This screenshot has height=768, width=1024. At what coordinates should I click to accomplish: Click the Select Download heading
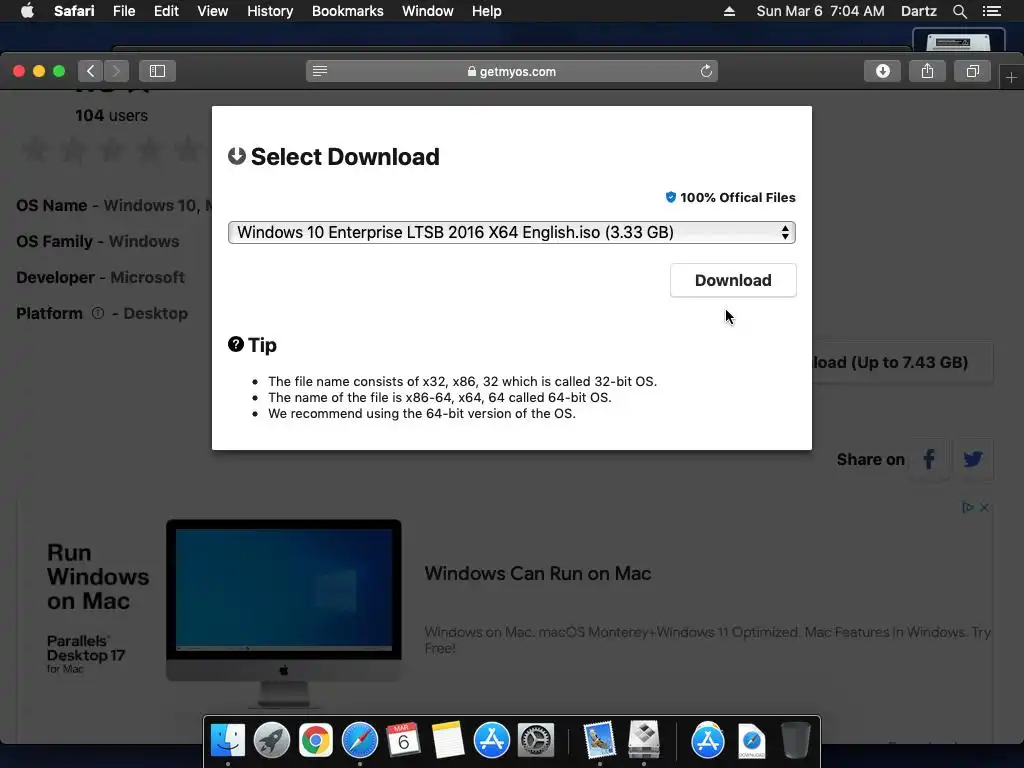[x=334, y=157]
